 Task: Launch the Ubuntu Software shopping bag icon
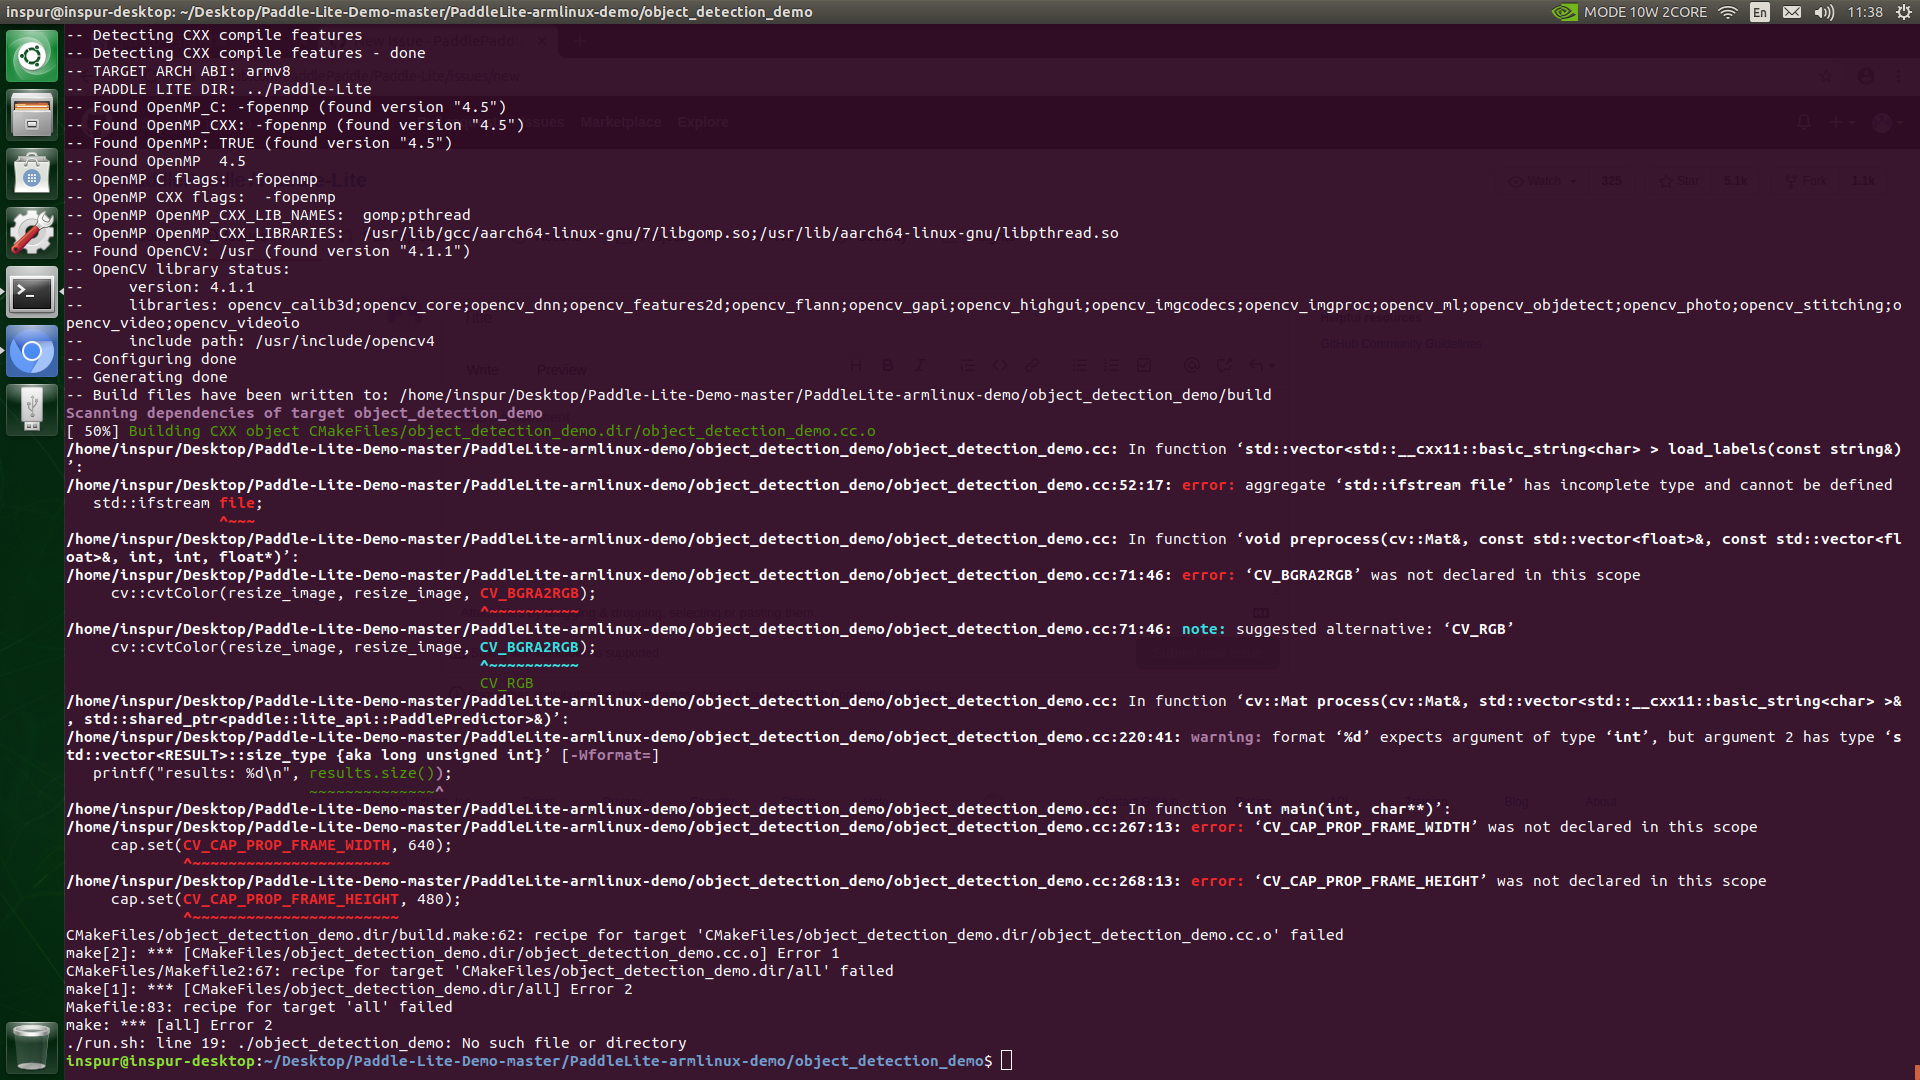point(32,174)
